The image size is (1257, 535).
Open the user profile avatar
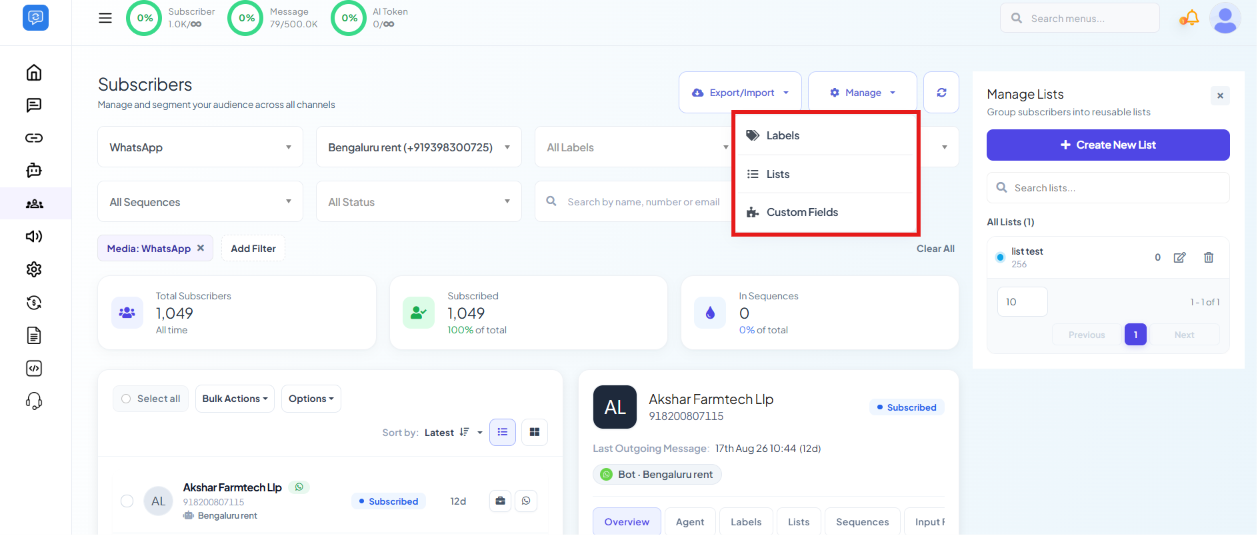[x=1225, y=18]
